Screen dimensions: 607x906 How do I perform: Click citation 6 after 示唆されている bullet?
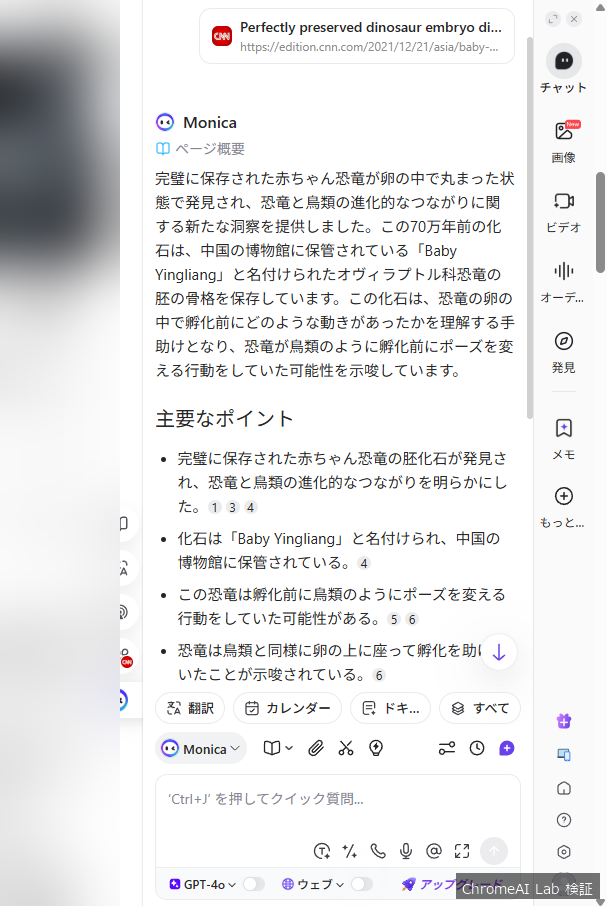click(379, 675)
